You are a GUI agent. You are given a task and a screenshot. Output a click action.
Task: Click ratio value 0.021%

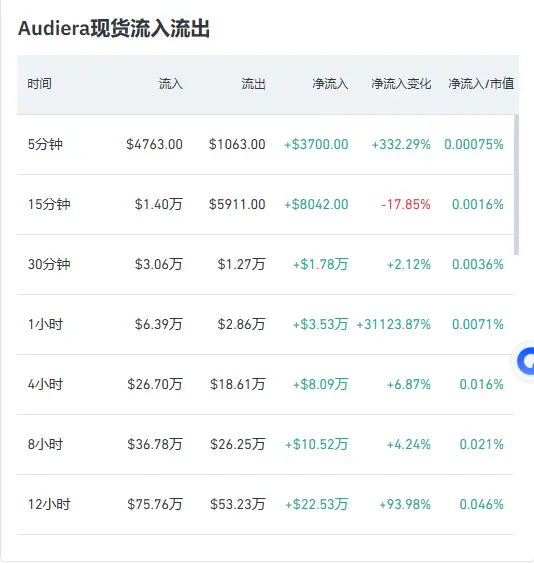(x=482, y=444)
